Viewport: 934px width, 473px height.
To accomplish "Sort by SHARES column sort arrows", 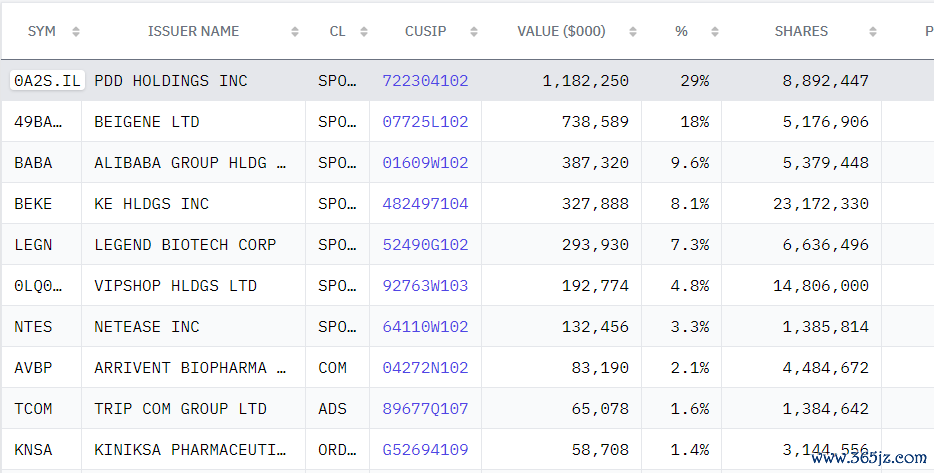I will [x=873, y=32].
